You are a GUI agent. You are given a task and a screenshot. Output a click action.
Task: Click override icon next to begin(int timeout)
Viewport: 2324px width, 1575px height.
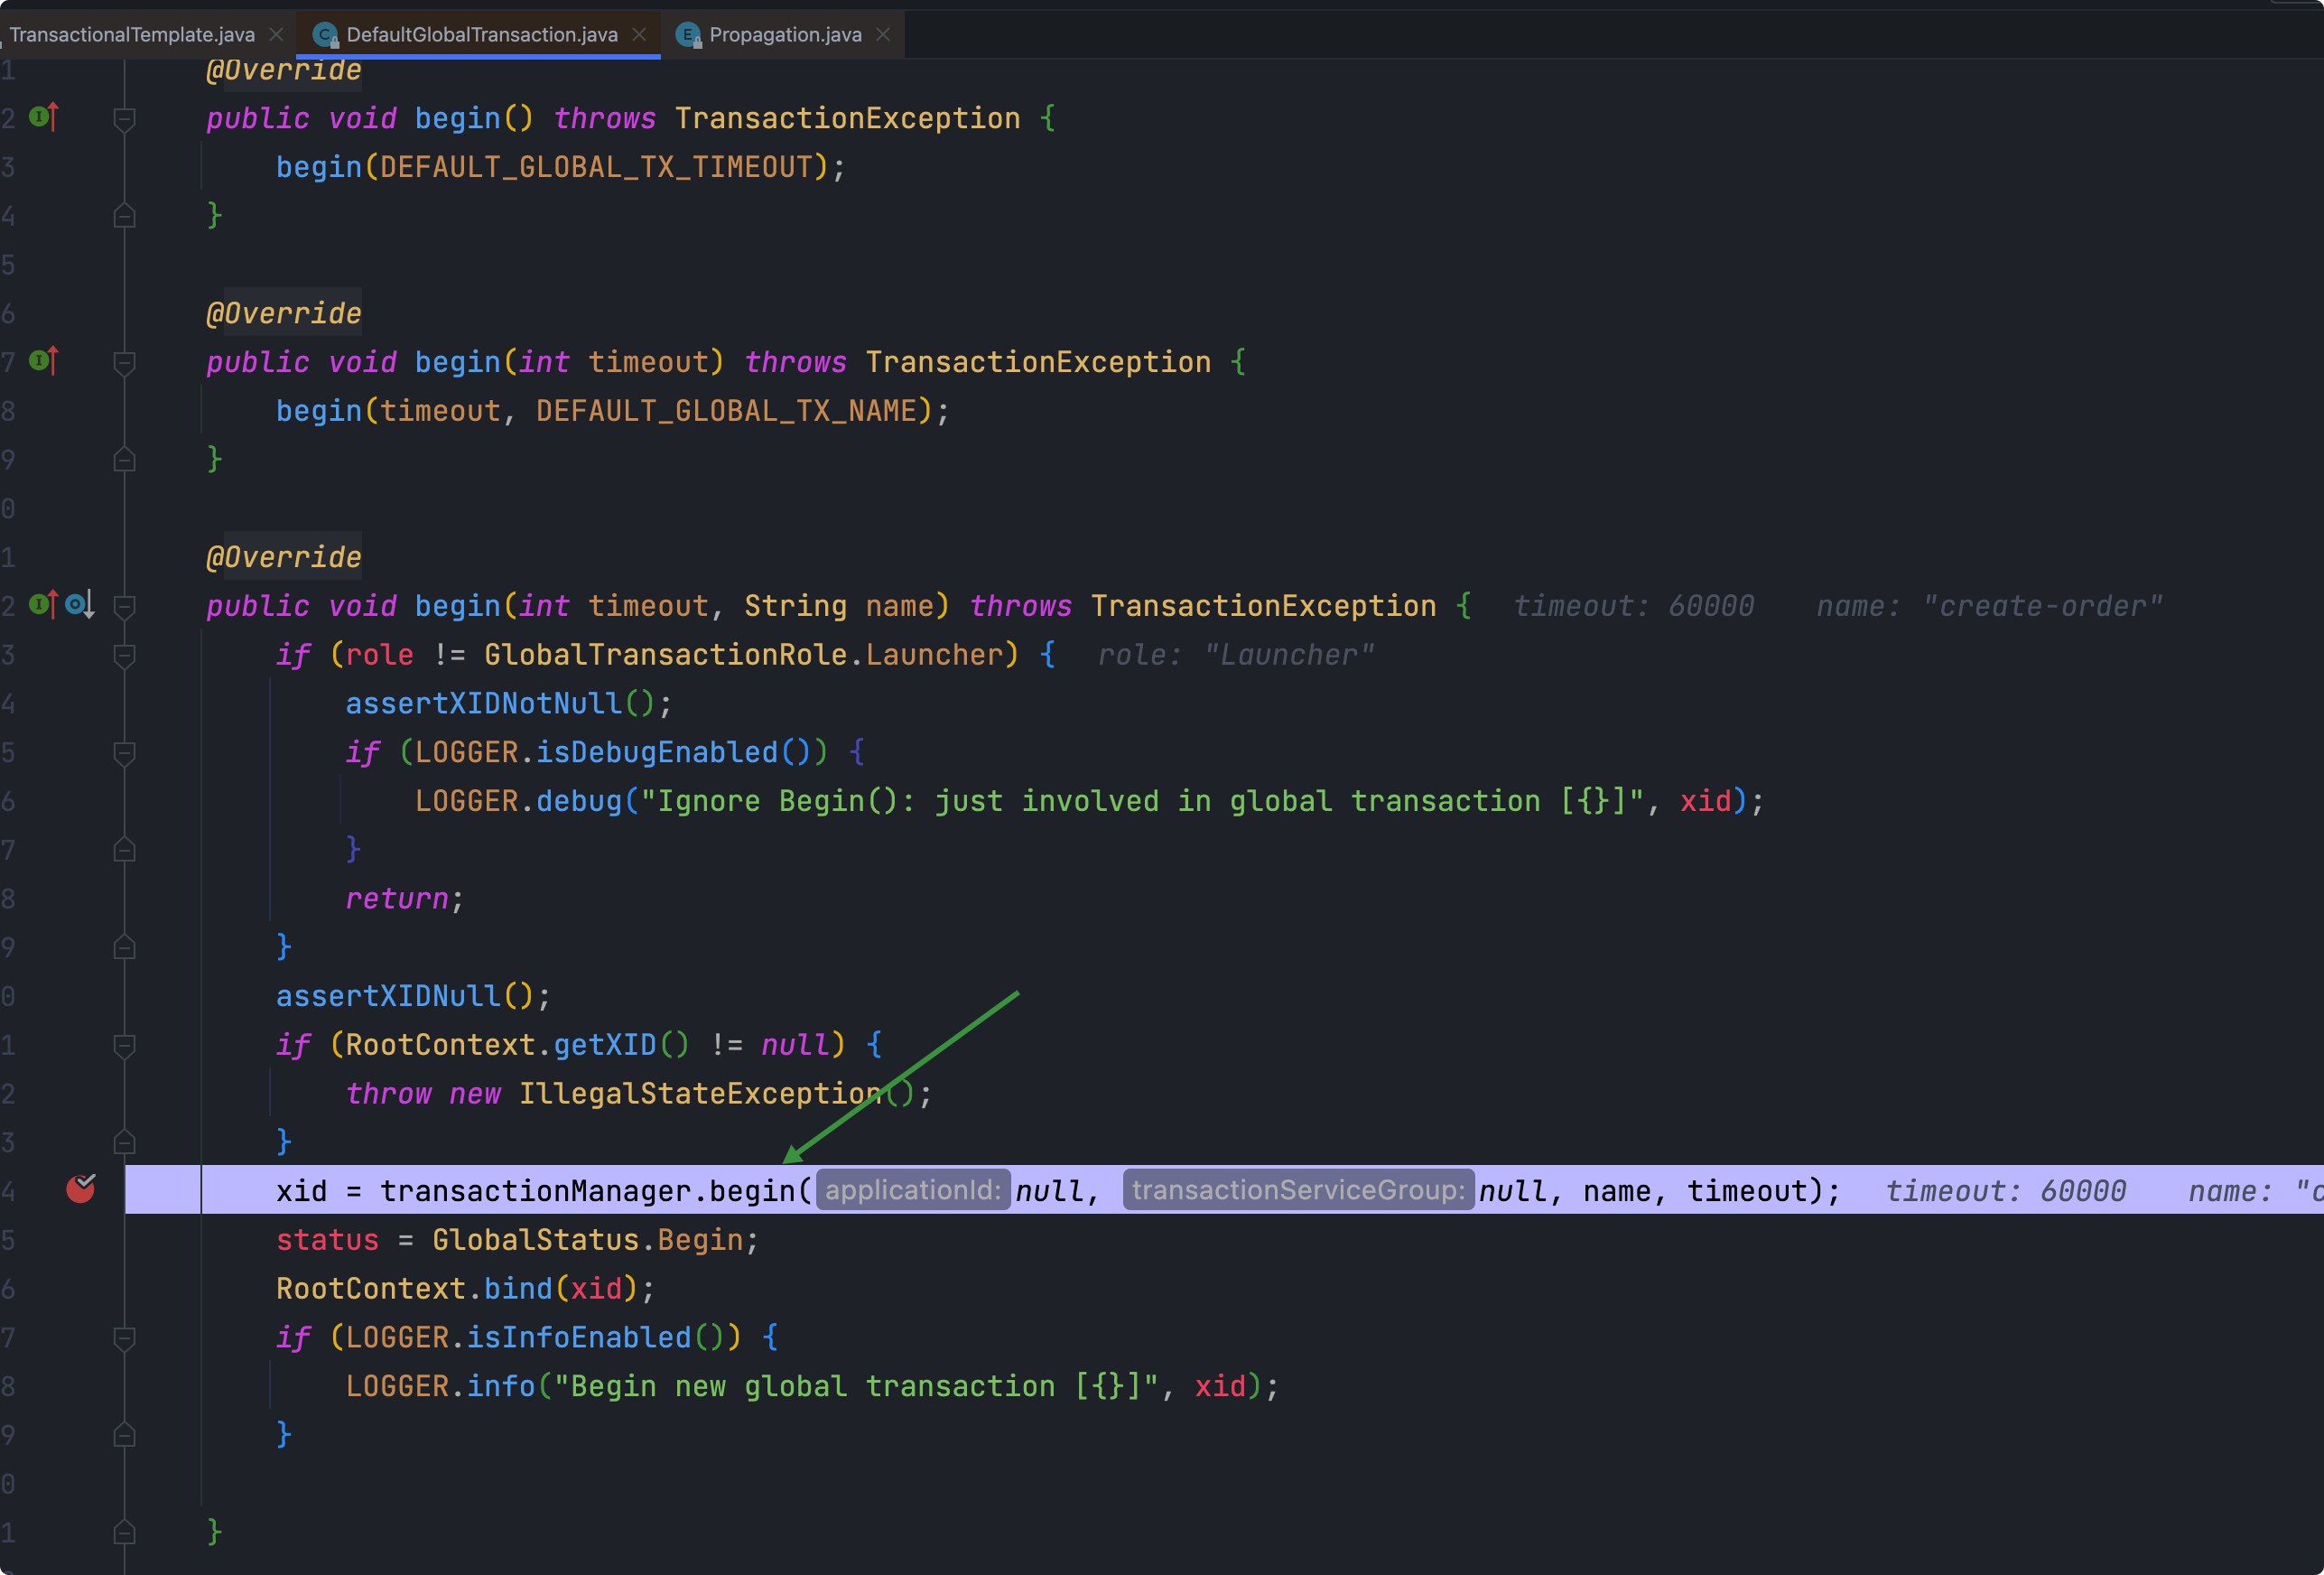tap(43, 361)
